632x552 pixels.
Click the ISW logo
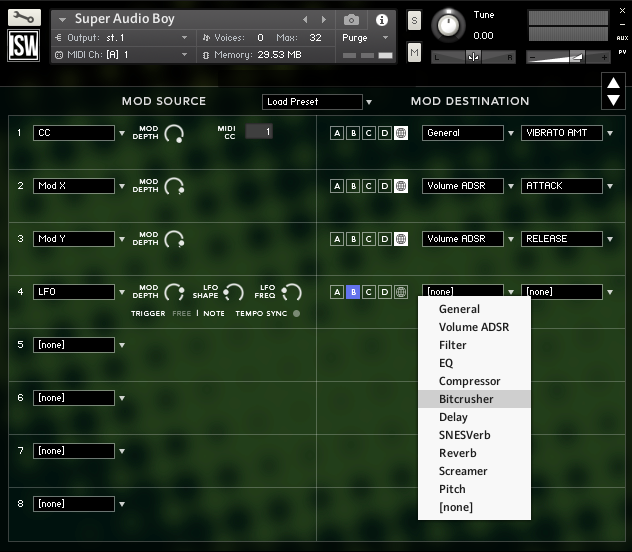(x=24, y=46)
